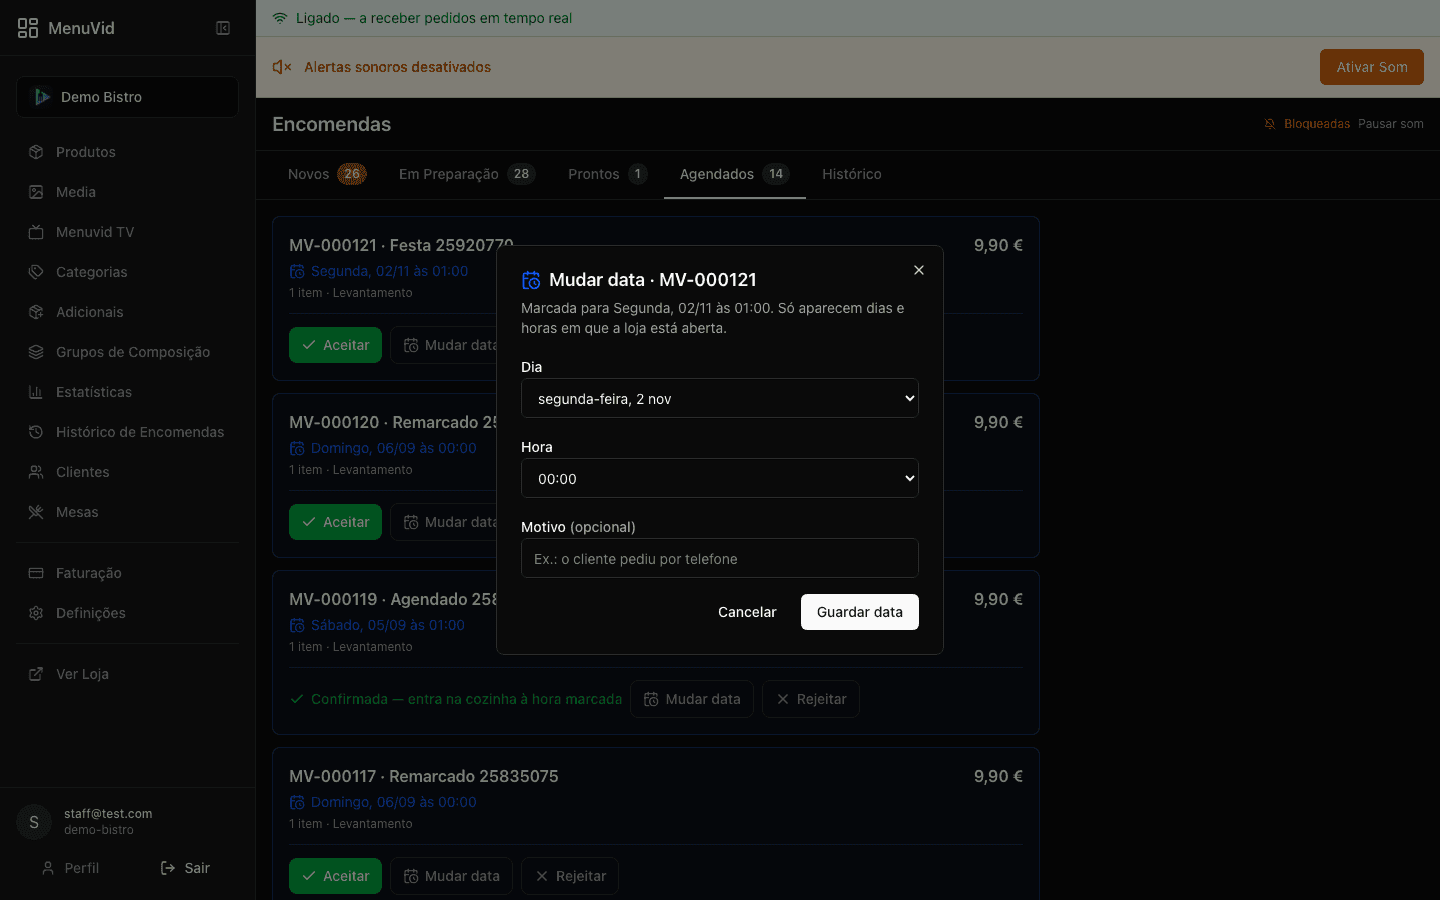Image resolution: width=1440 pixels, height=900 pixels.
Task: Click the Media image icon
Action: 36,192
